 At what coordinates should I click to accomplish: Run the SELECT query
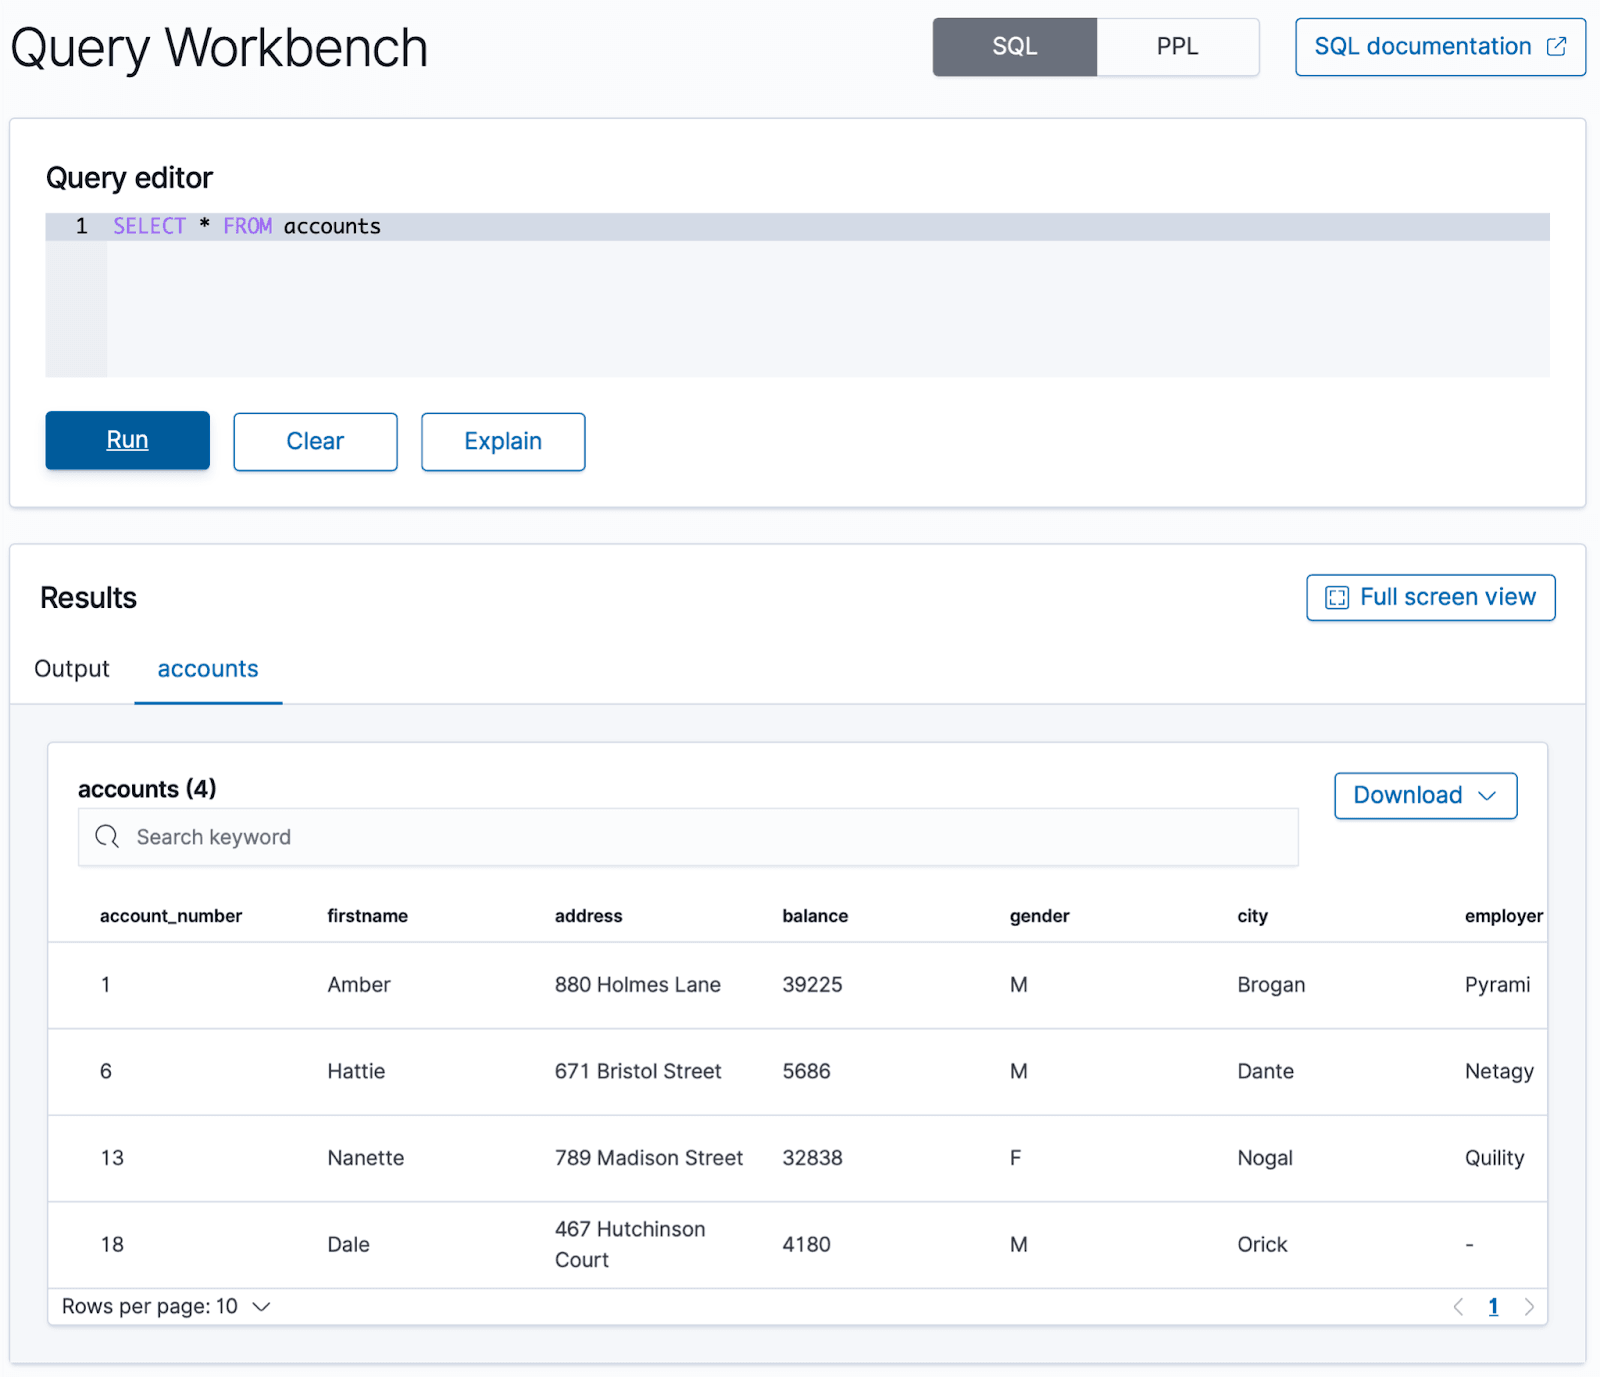(127, 440)
